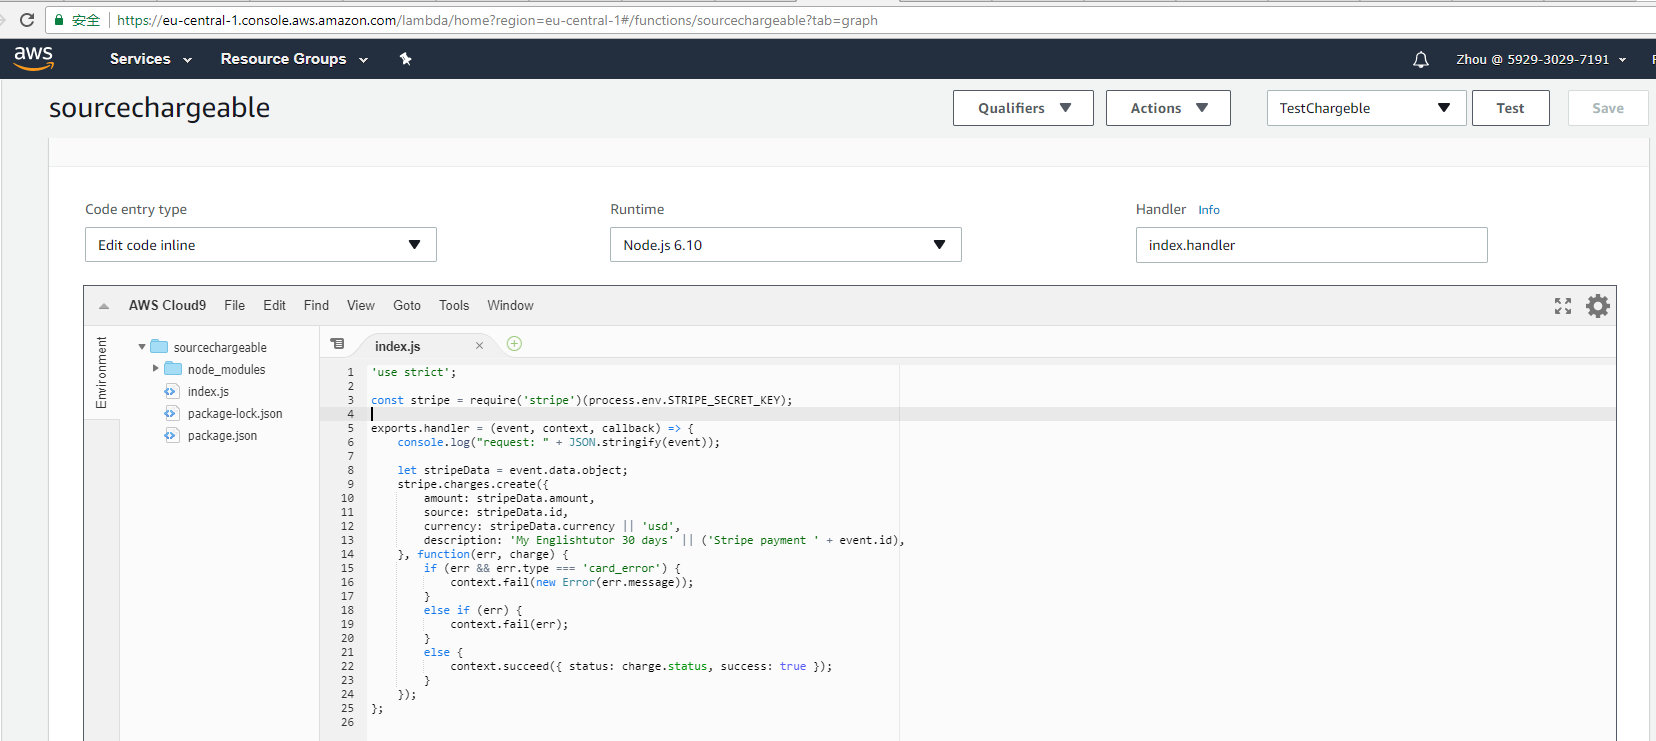Reload the browser page

click(x=27, y=20)
